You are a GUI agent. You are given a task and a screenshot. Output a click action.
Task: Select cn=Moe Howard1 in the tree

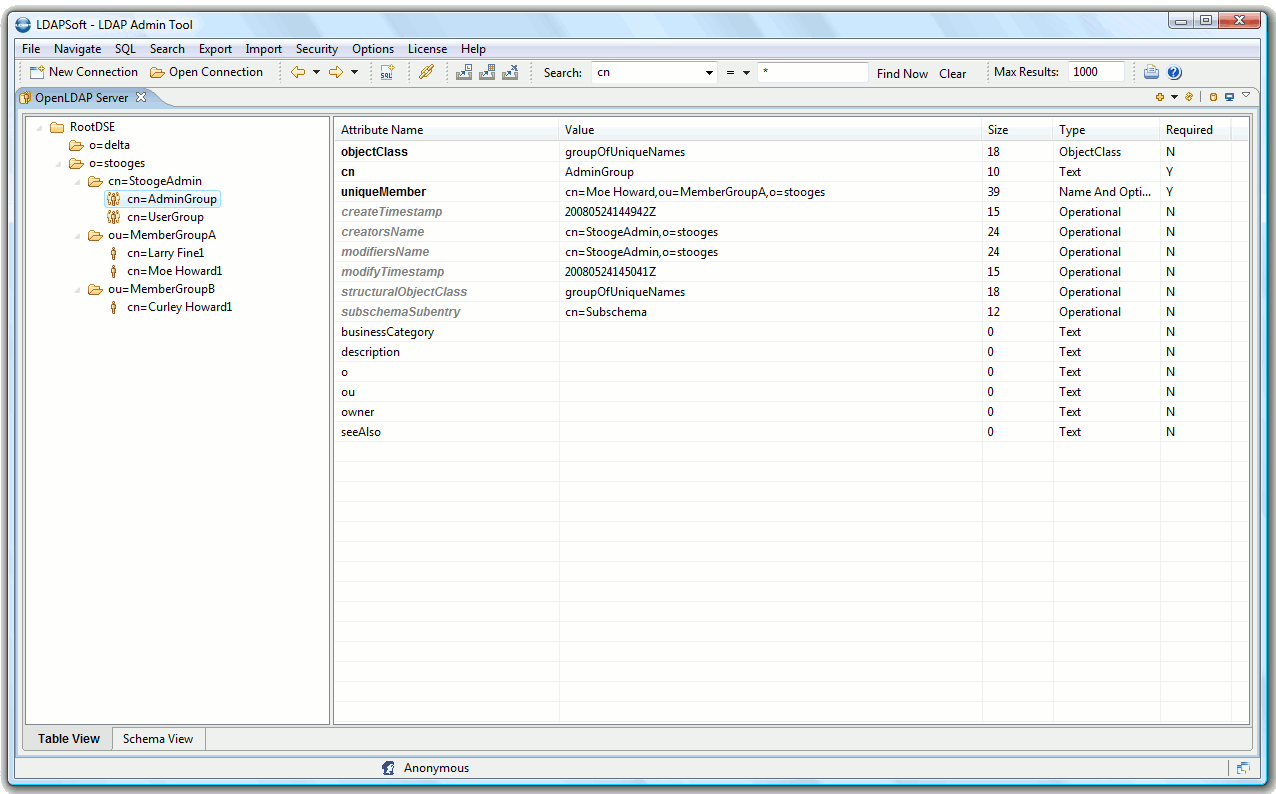pyautogui.click(x=175, y=271)
